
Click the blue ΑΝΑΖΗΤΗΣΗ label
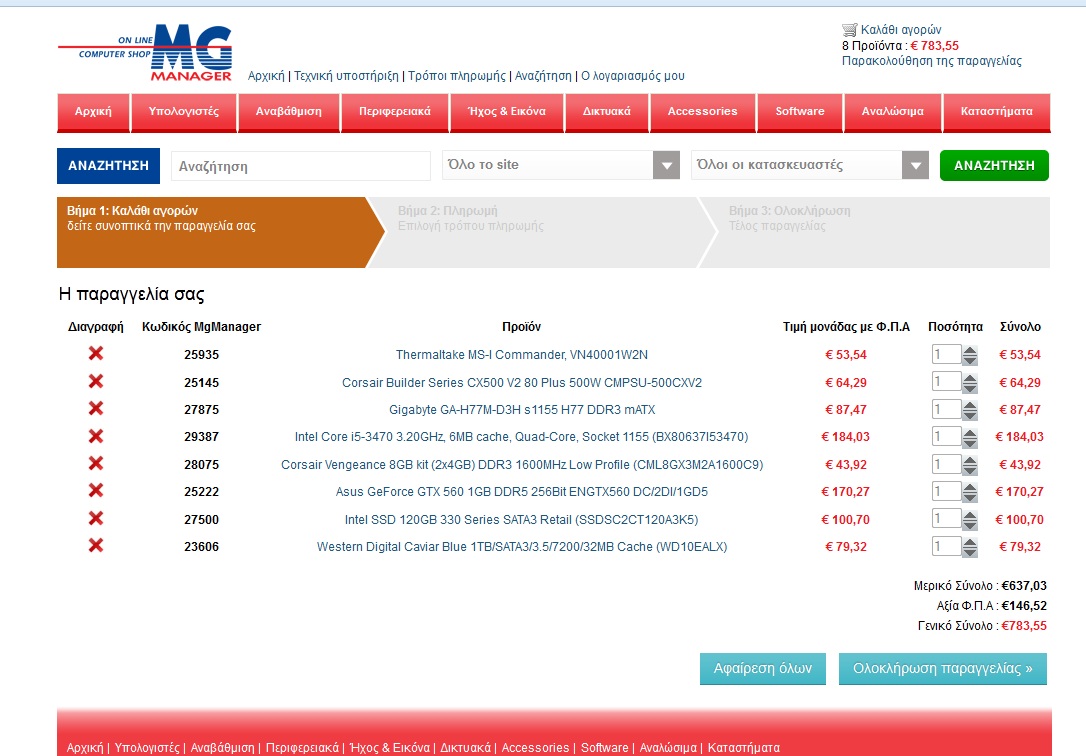click(x=108, y=165)
